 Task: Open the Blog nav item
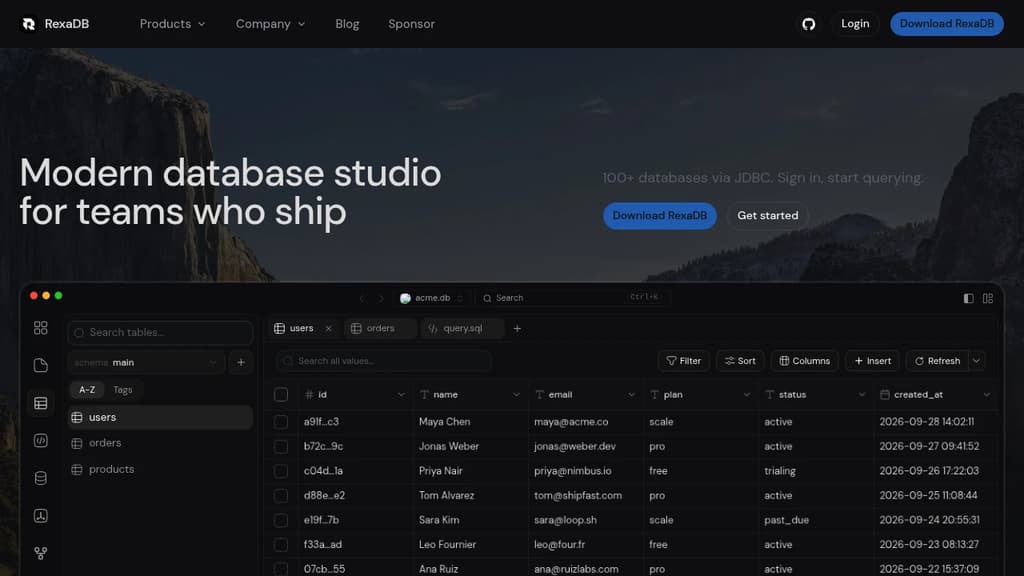[x=347, y=24]
